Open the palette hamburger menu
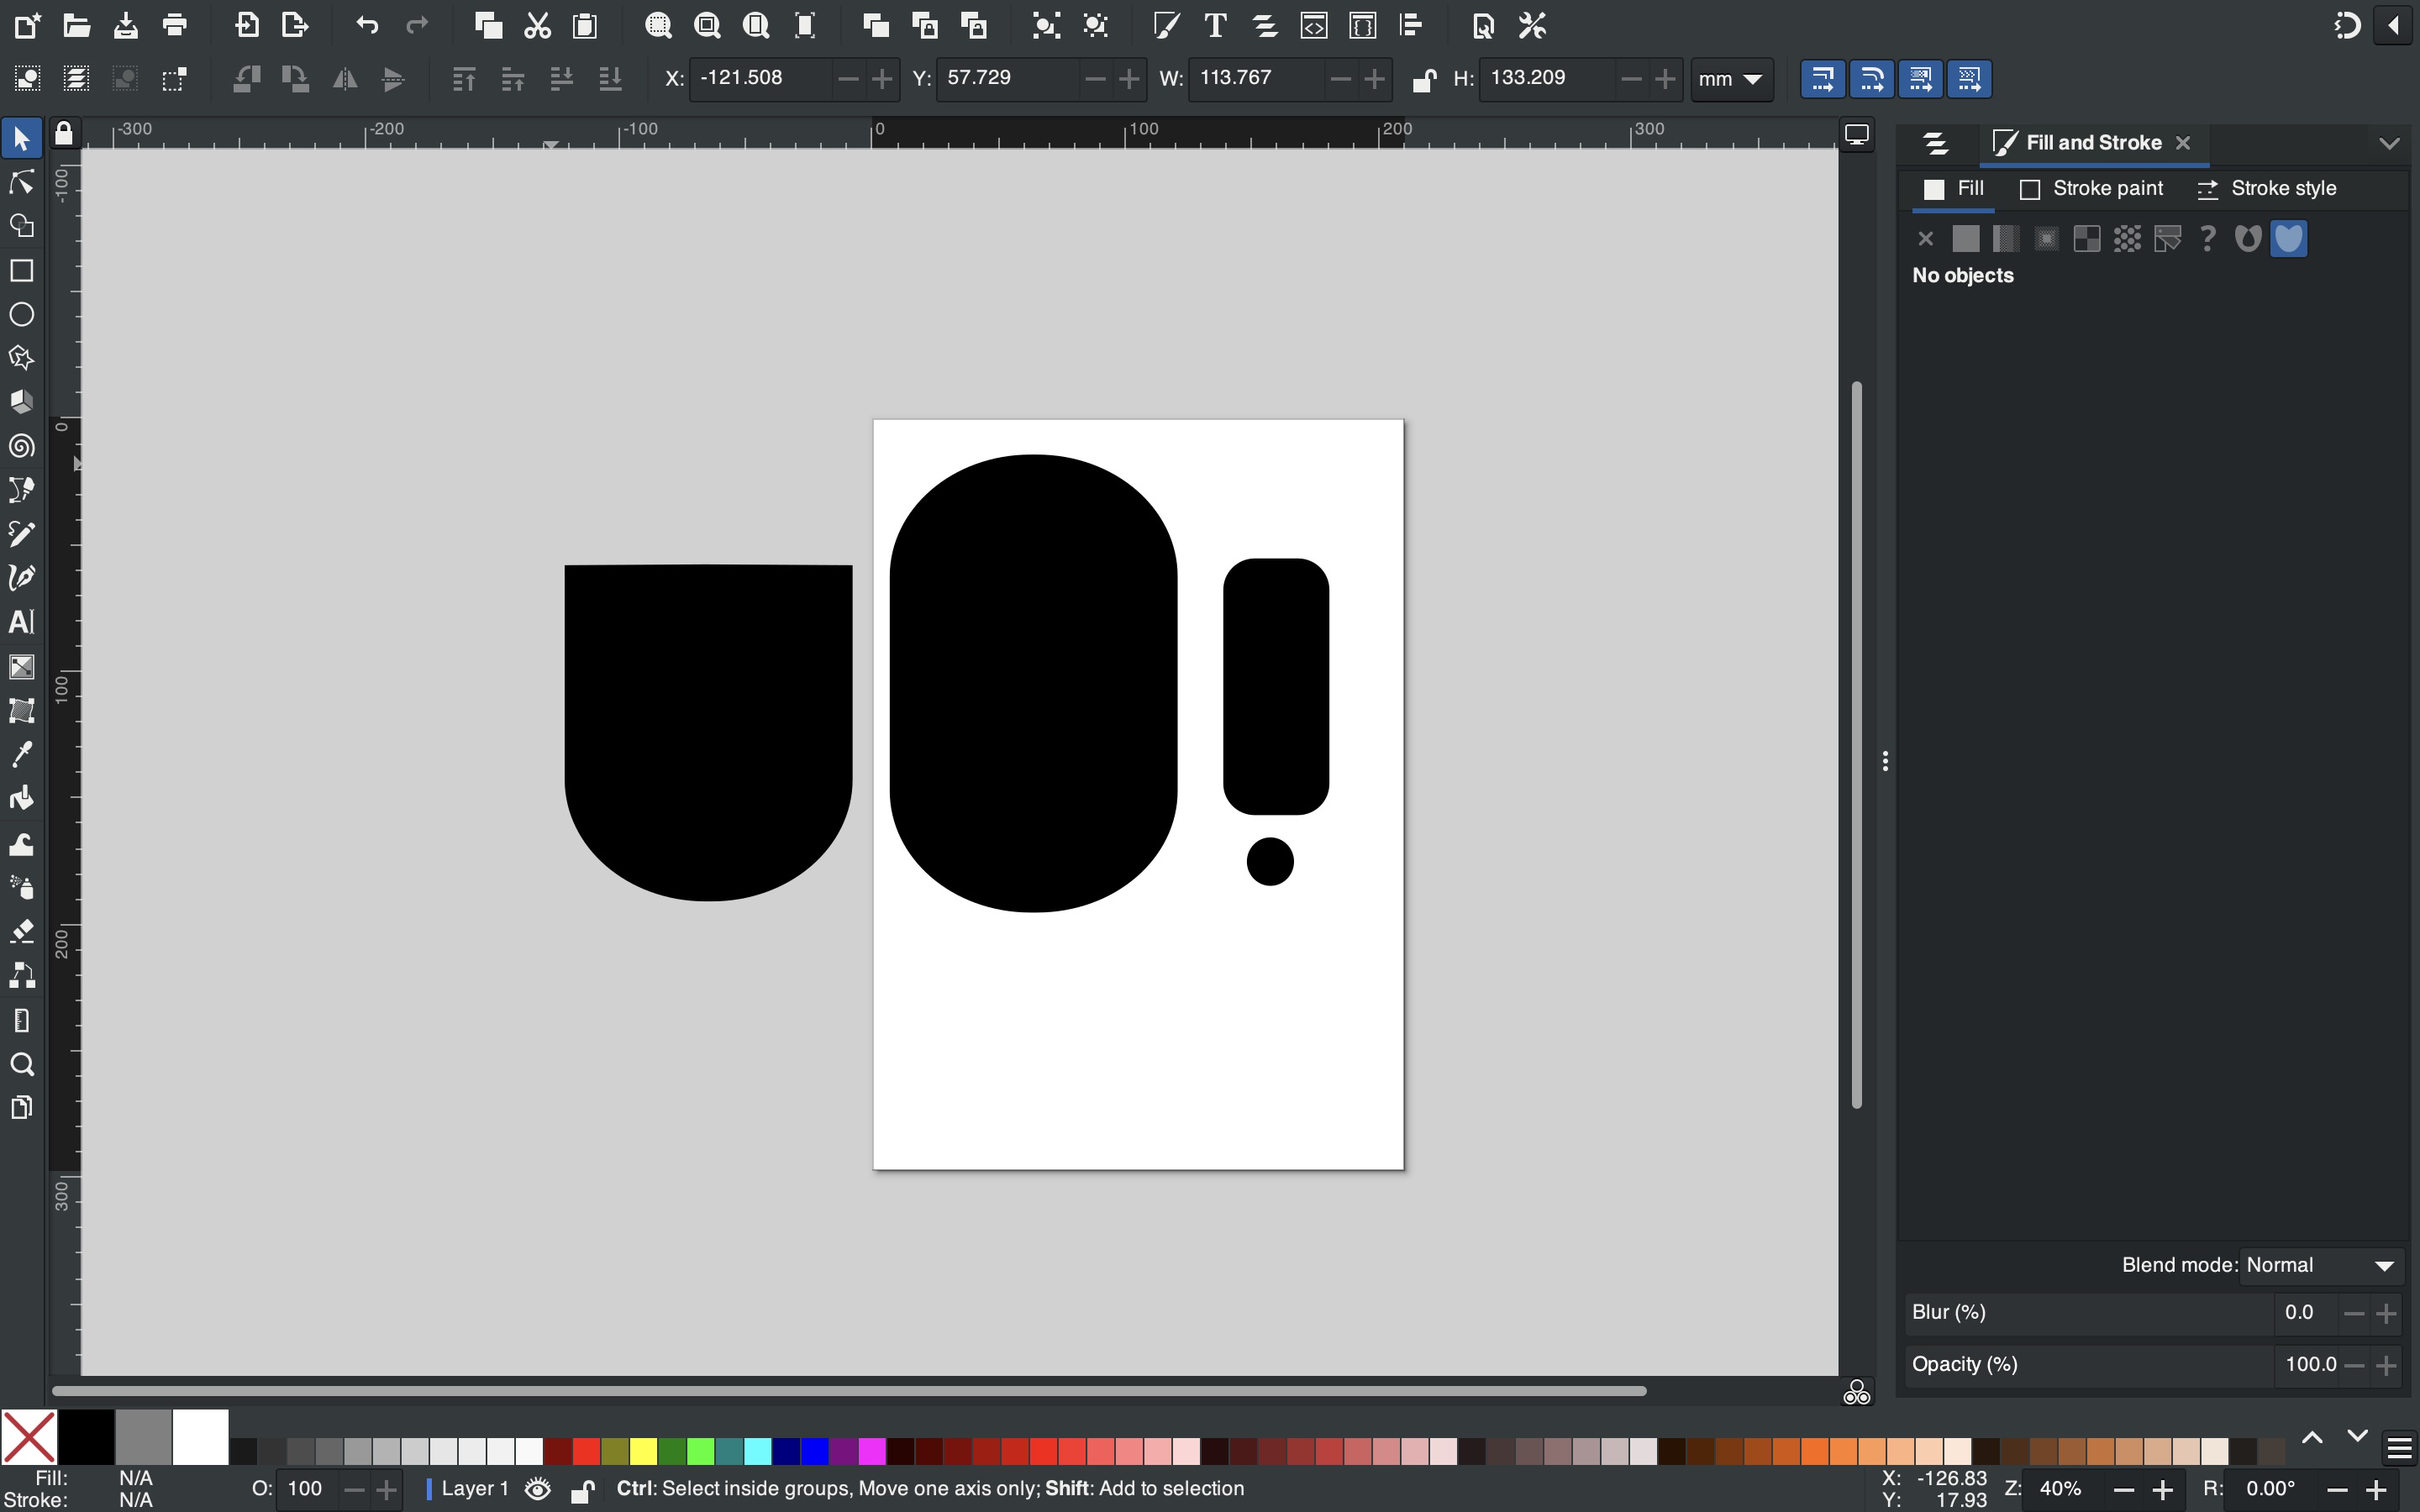This screenshot has height=1512, width=2420. click(x=2399, y=1449)
